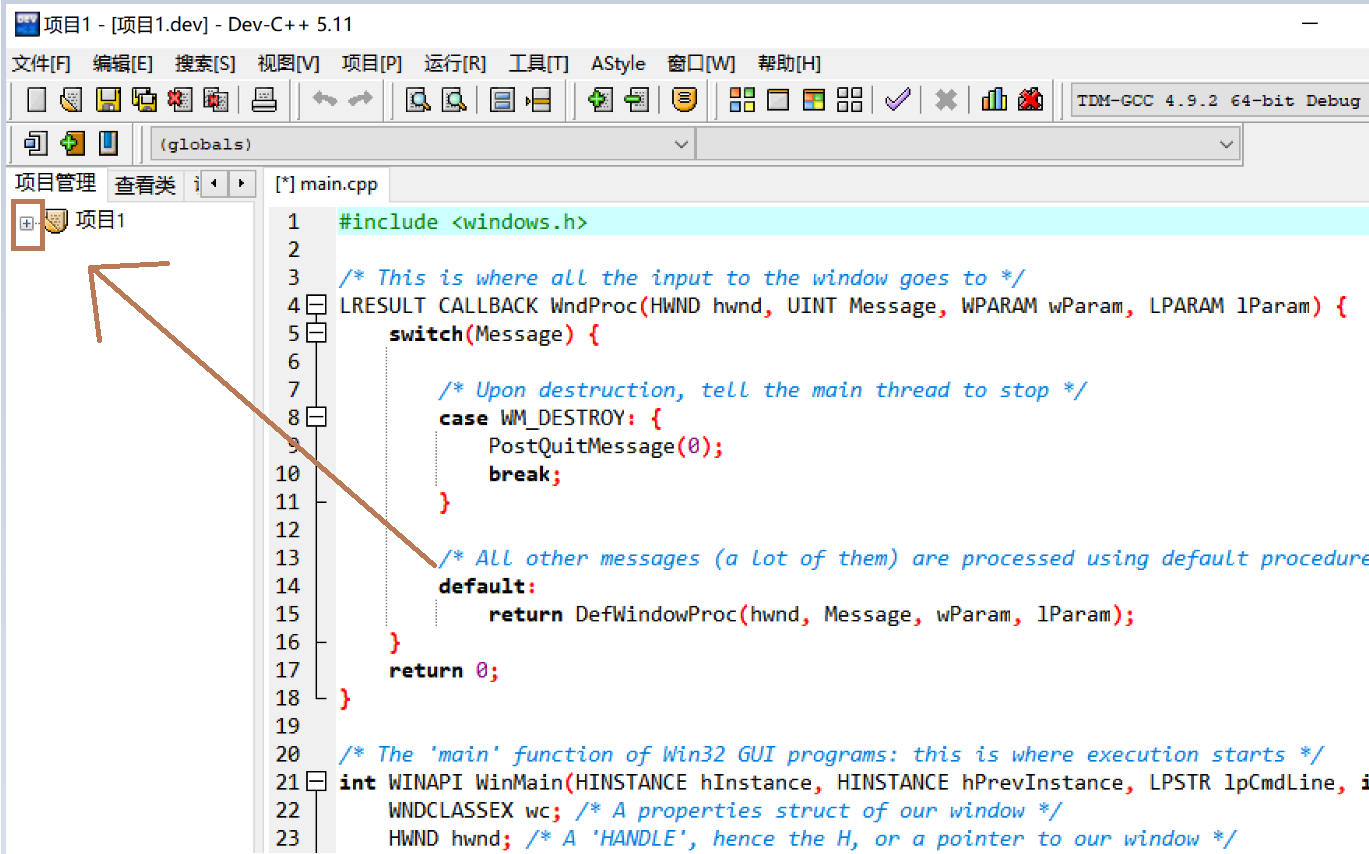1369x854 pixels.
Task: Click PostQuitMessage(0); on line 9
Action: click(606, 446)
